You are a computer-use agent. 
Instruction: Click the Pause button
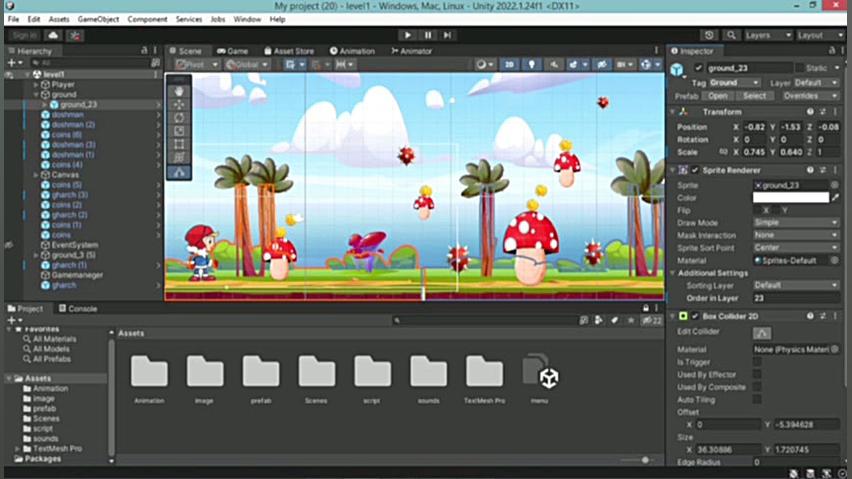pyautogui.click(x=428, y=35)
